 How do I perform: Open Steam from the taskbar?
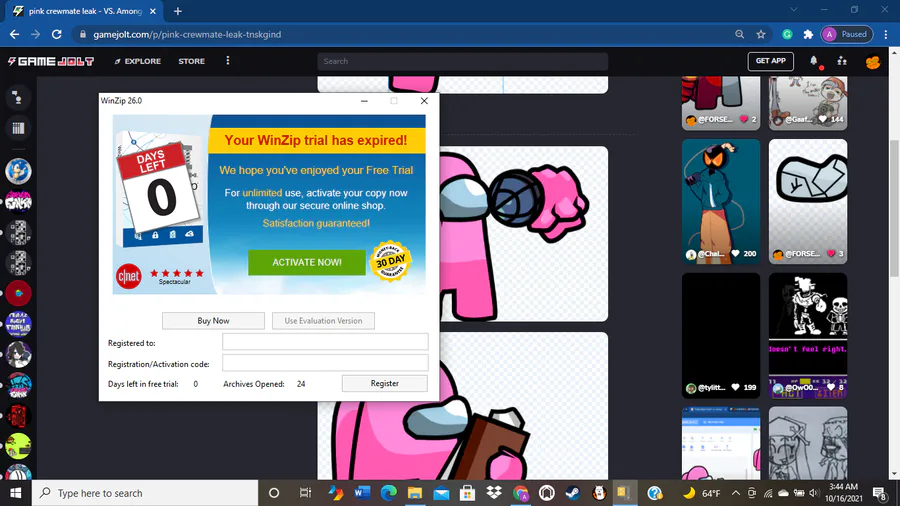pos(573,493)
